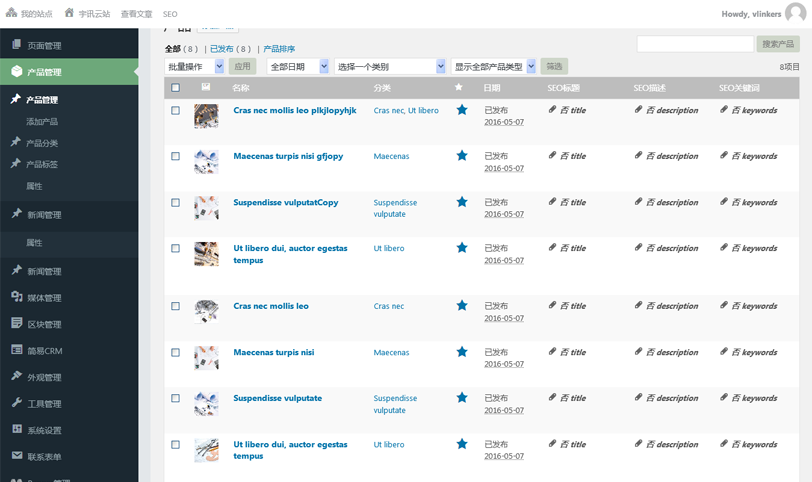Screen dimensions: 812x482
Task: Click the 工具管理 wrench icon
Action: 17,402
